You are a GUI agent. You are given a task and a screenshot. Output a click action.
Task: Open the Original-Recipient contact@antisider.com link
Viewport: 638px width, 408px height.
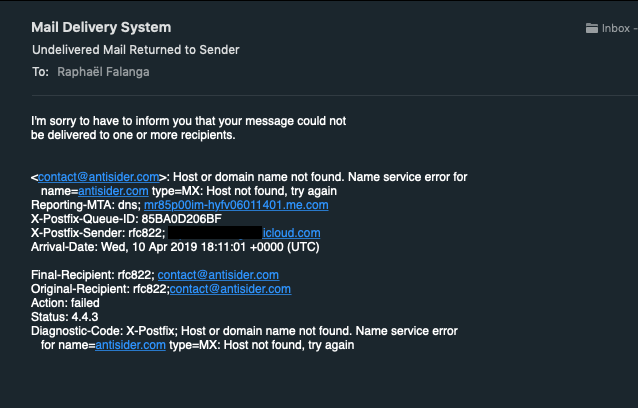pos(230,289)
